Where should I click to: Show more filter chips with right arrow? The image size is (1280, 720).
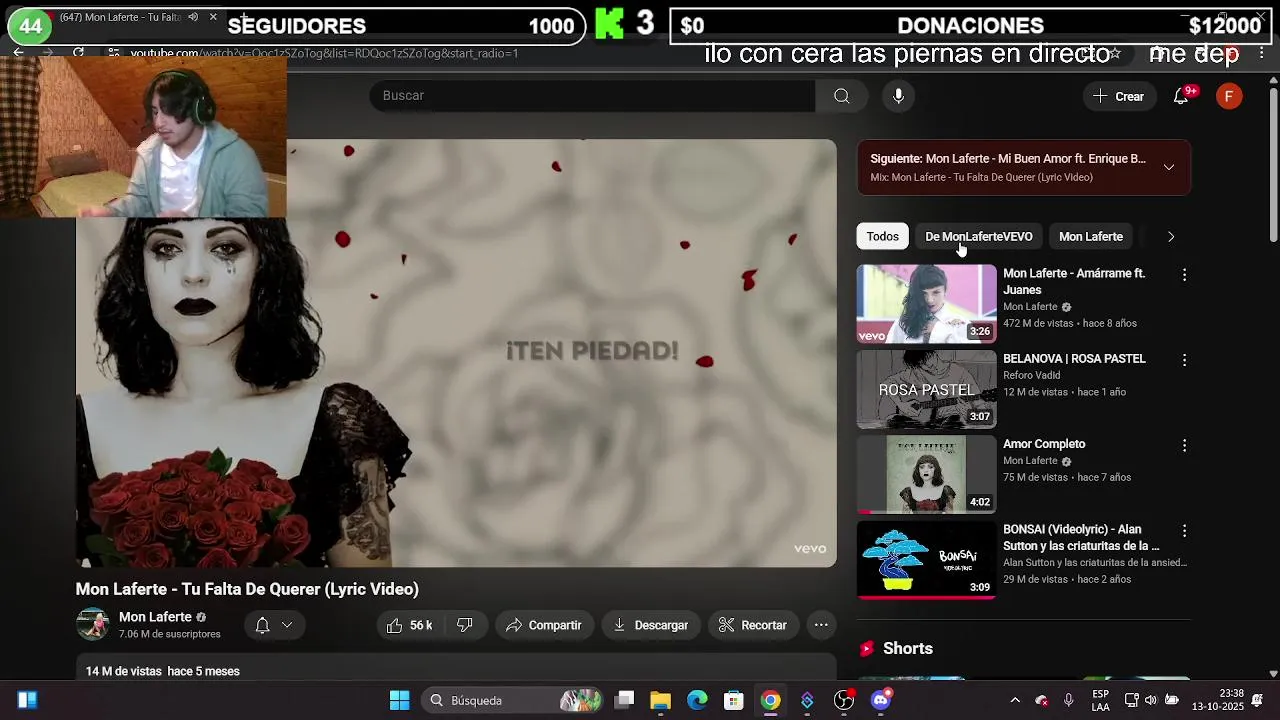tap(1171, 237)
